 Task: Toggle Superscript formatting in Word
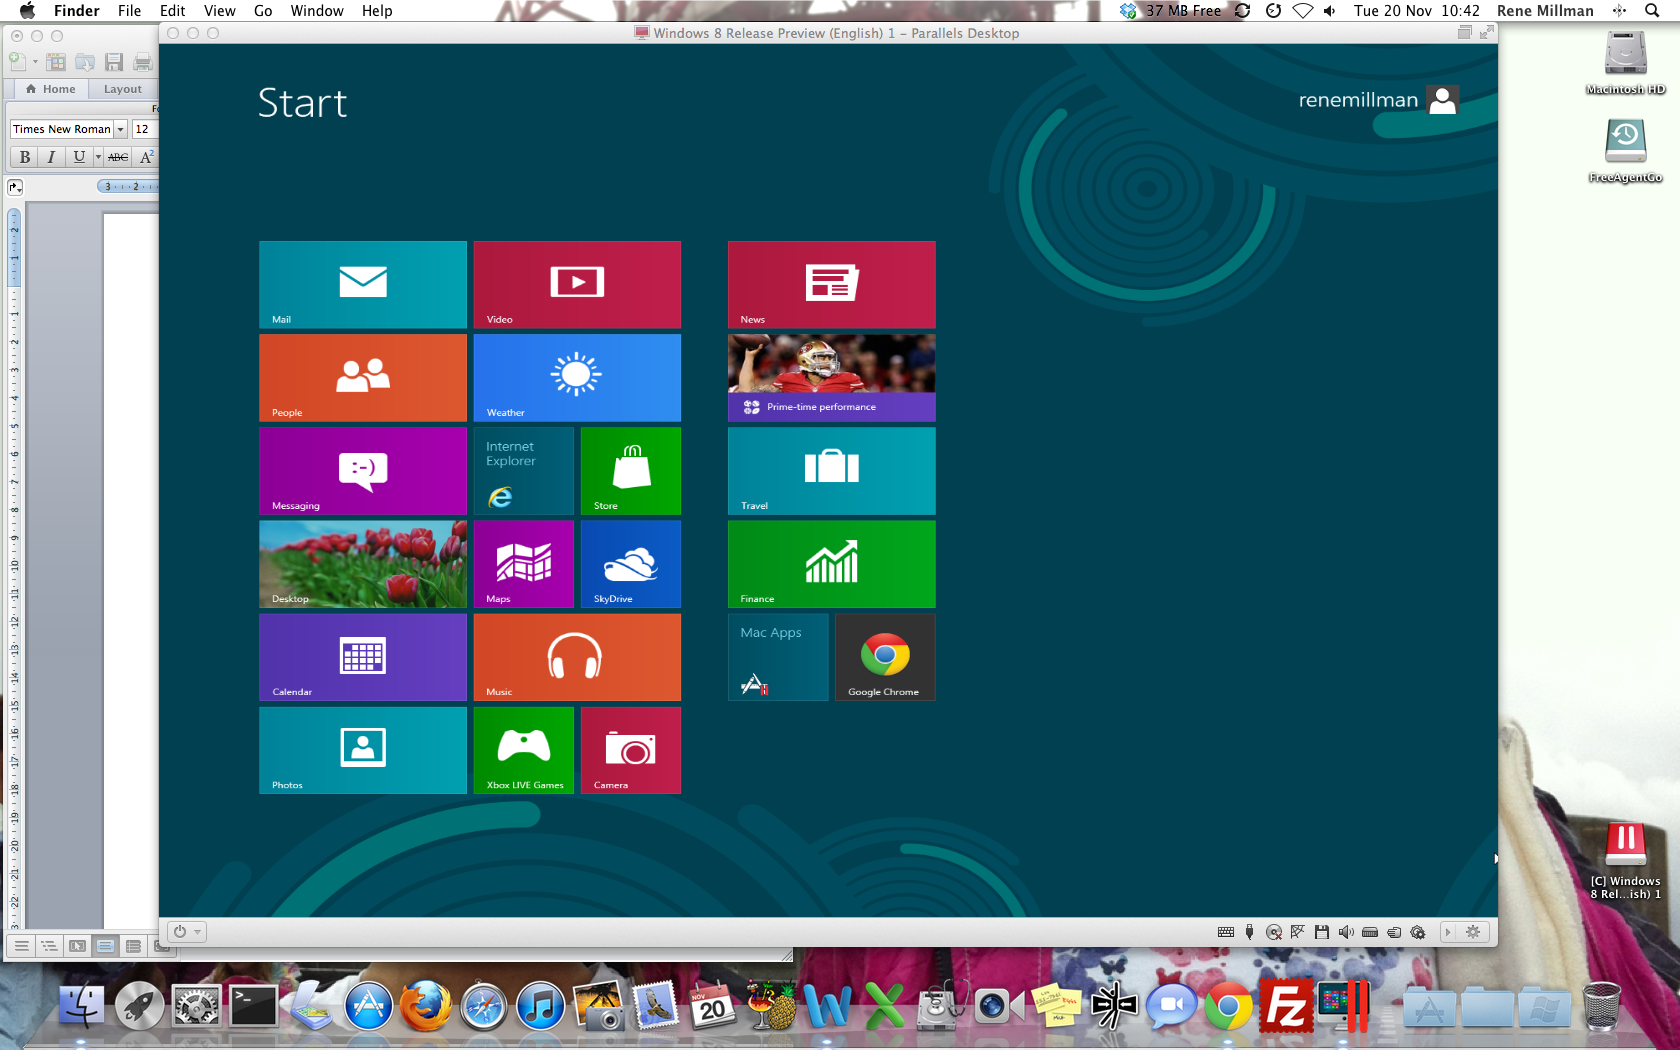click(x=146, y=157)
